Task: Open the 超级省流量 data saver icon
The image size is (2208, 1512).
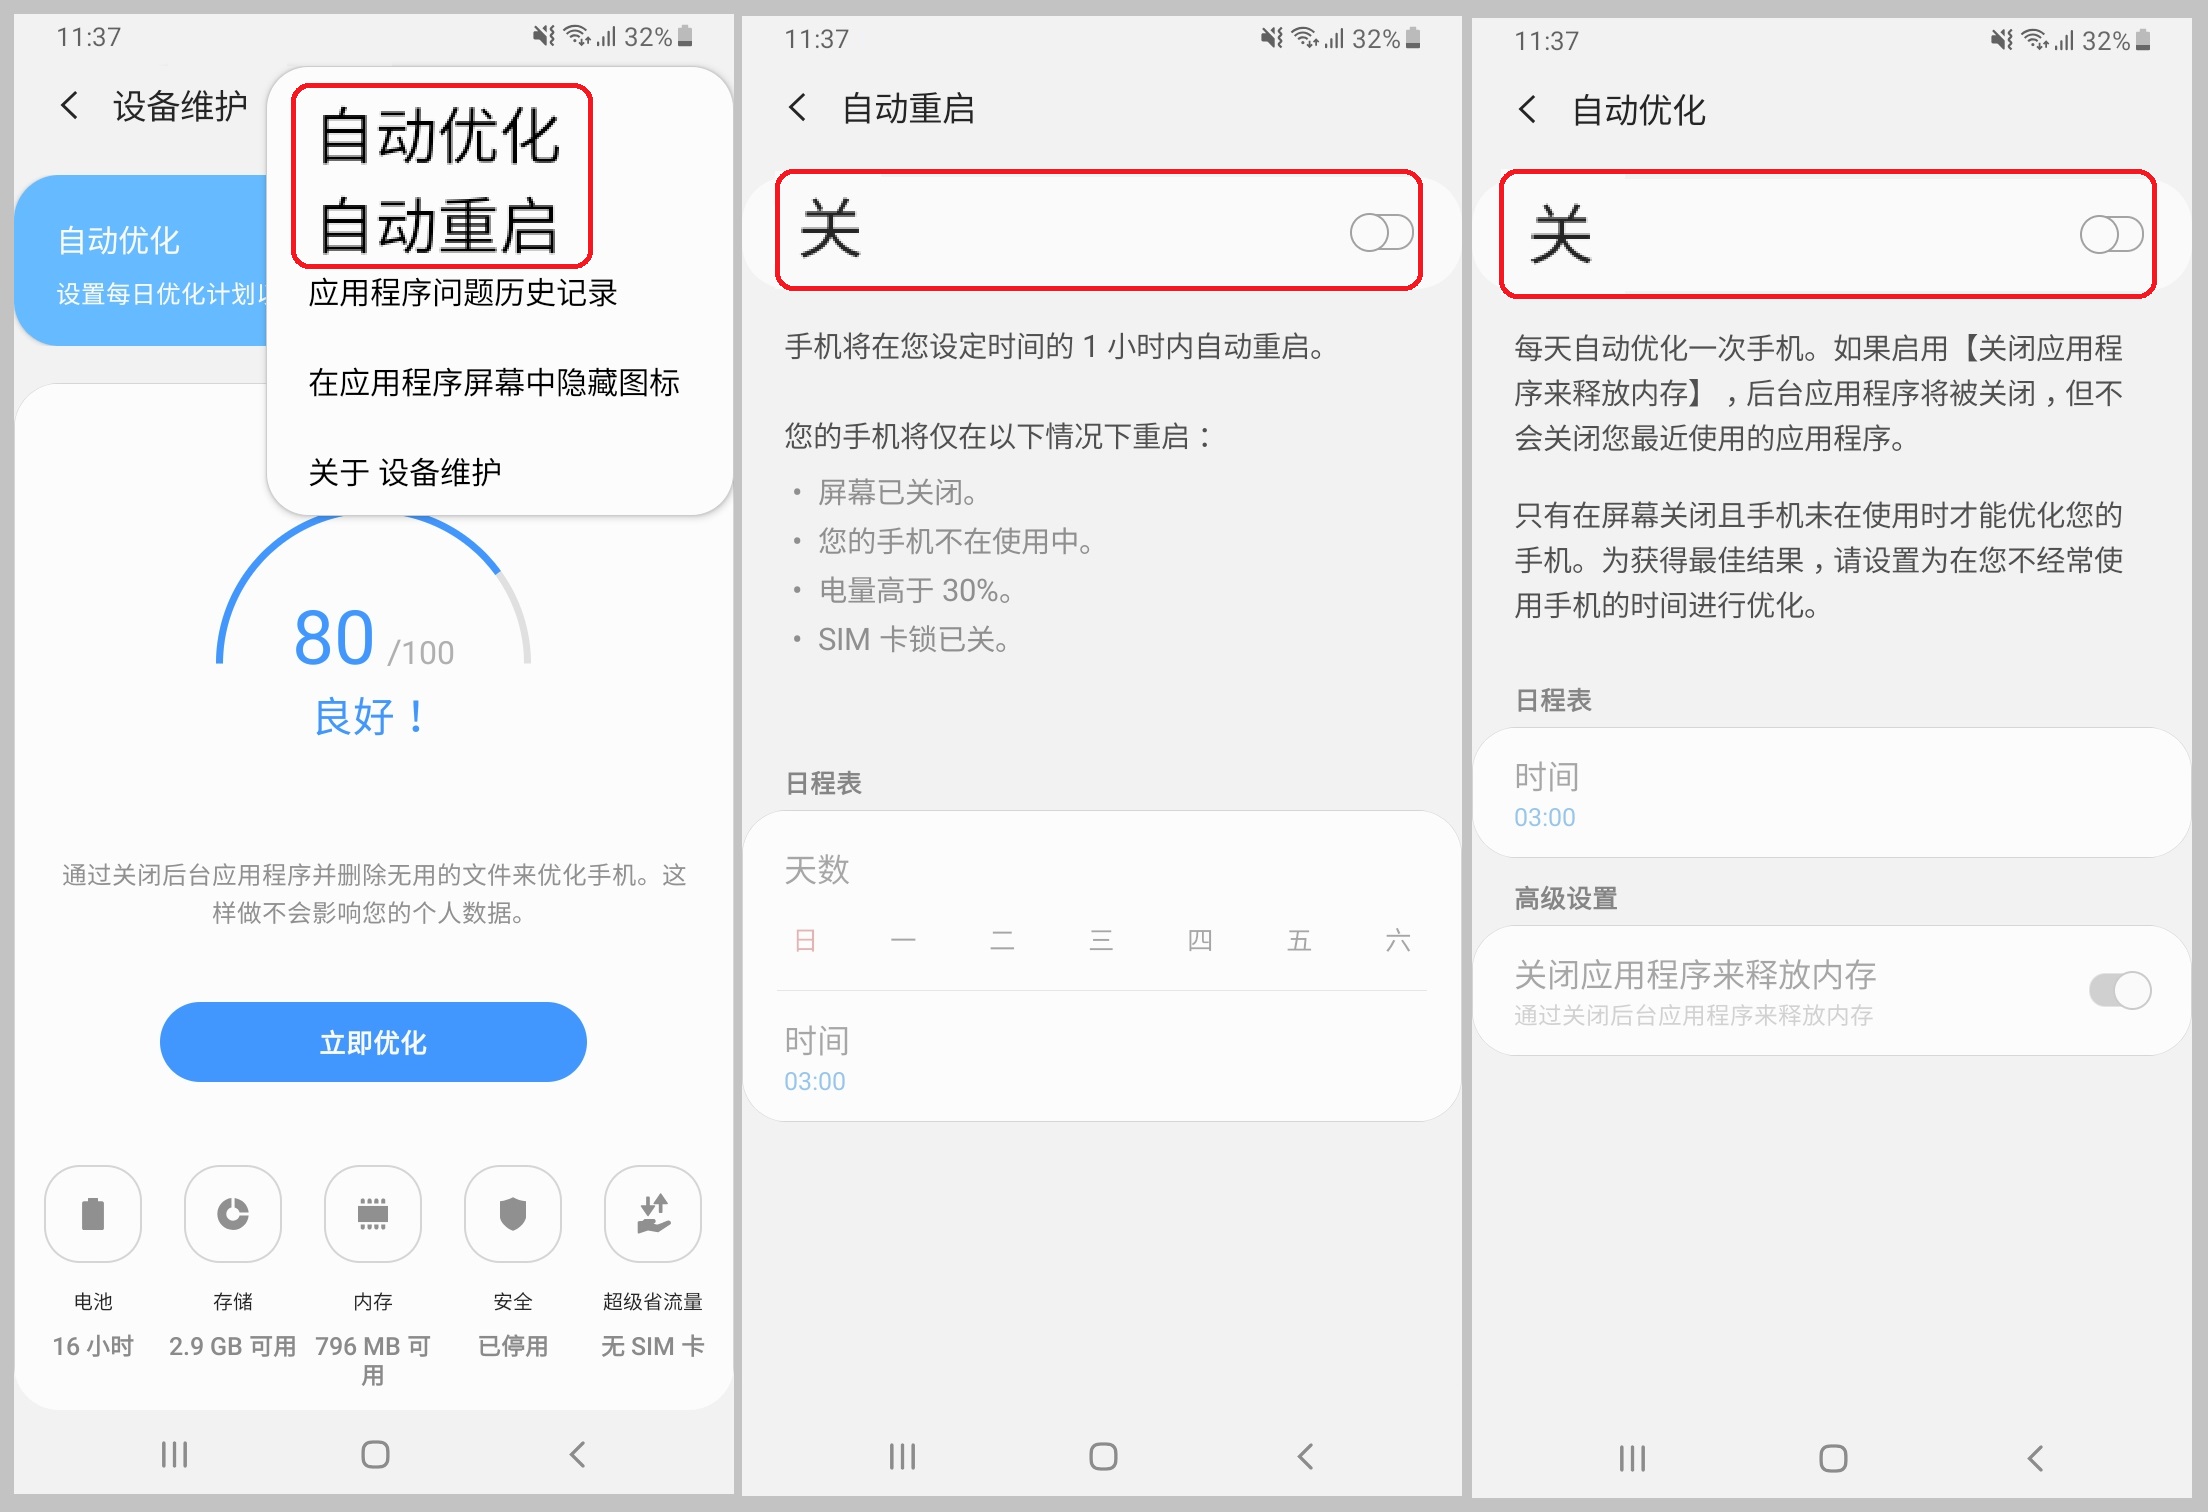Action: 653,1214
